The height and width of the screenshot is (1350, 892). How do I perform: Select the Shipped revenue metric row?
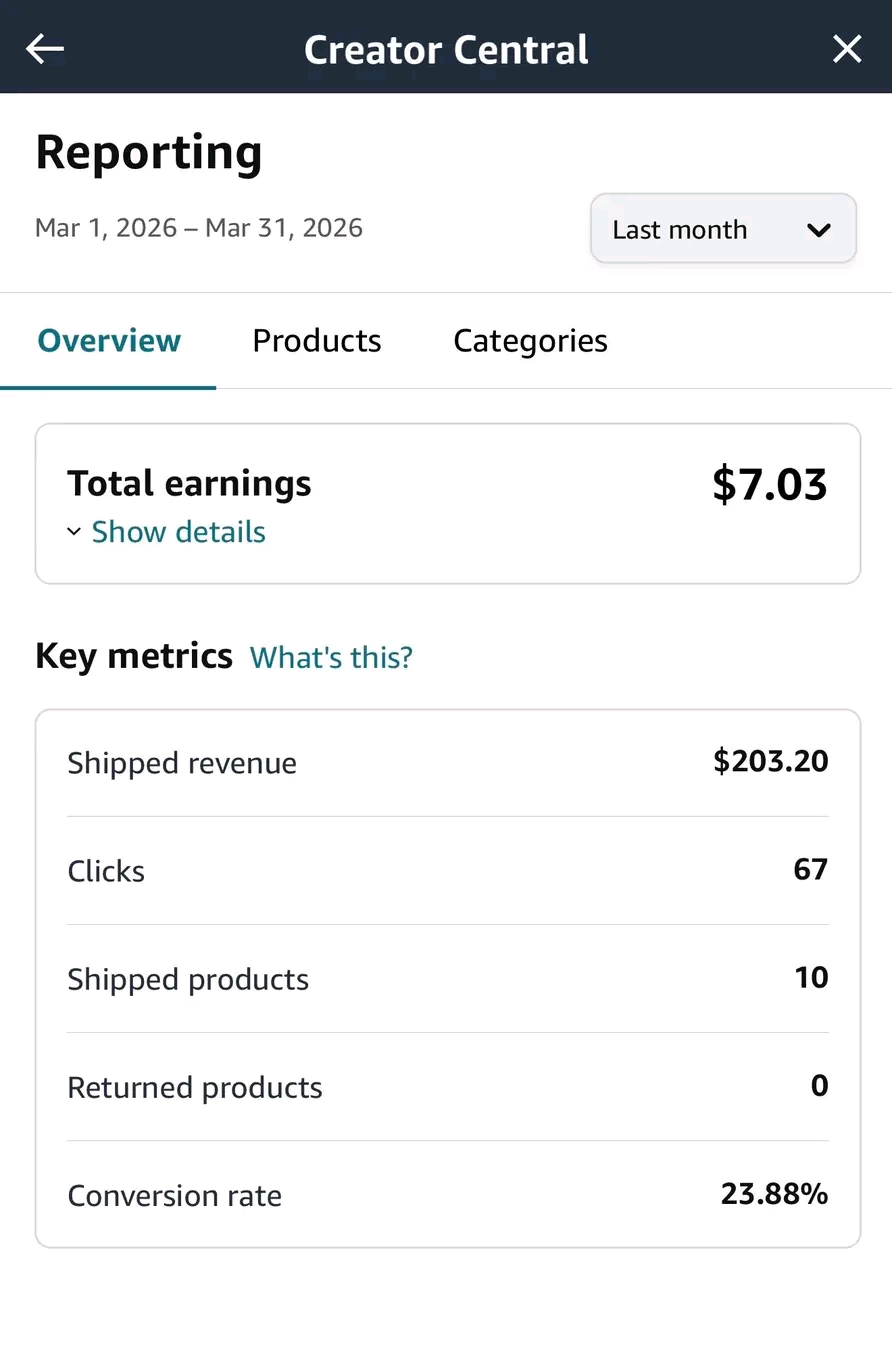pos(447,762)
